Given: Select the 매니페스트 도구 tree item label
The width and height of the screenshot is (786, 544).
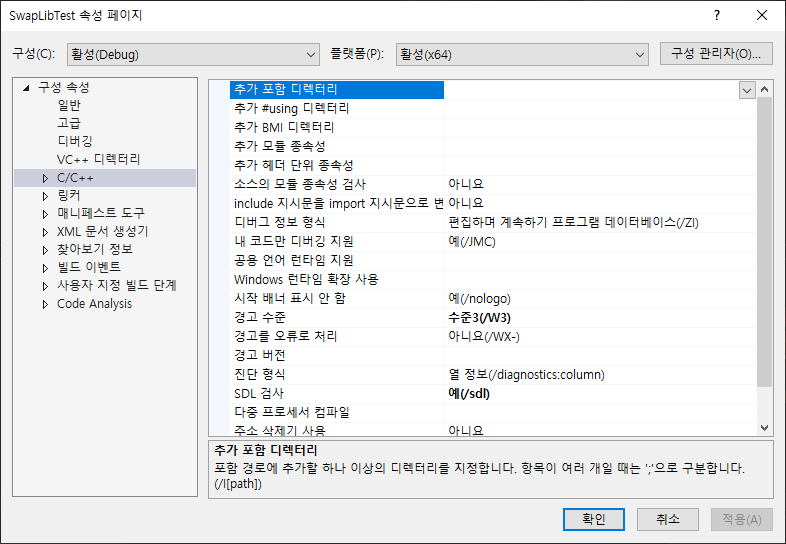Looking at the screenshot, I should 101,213.
